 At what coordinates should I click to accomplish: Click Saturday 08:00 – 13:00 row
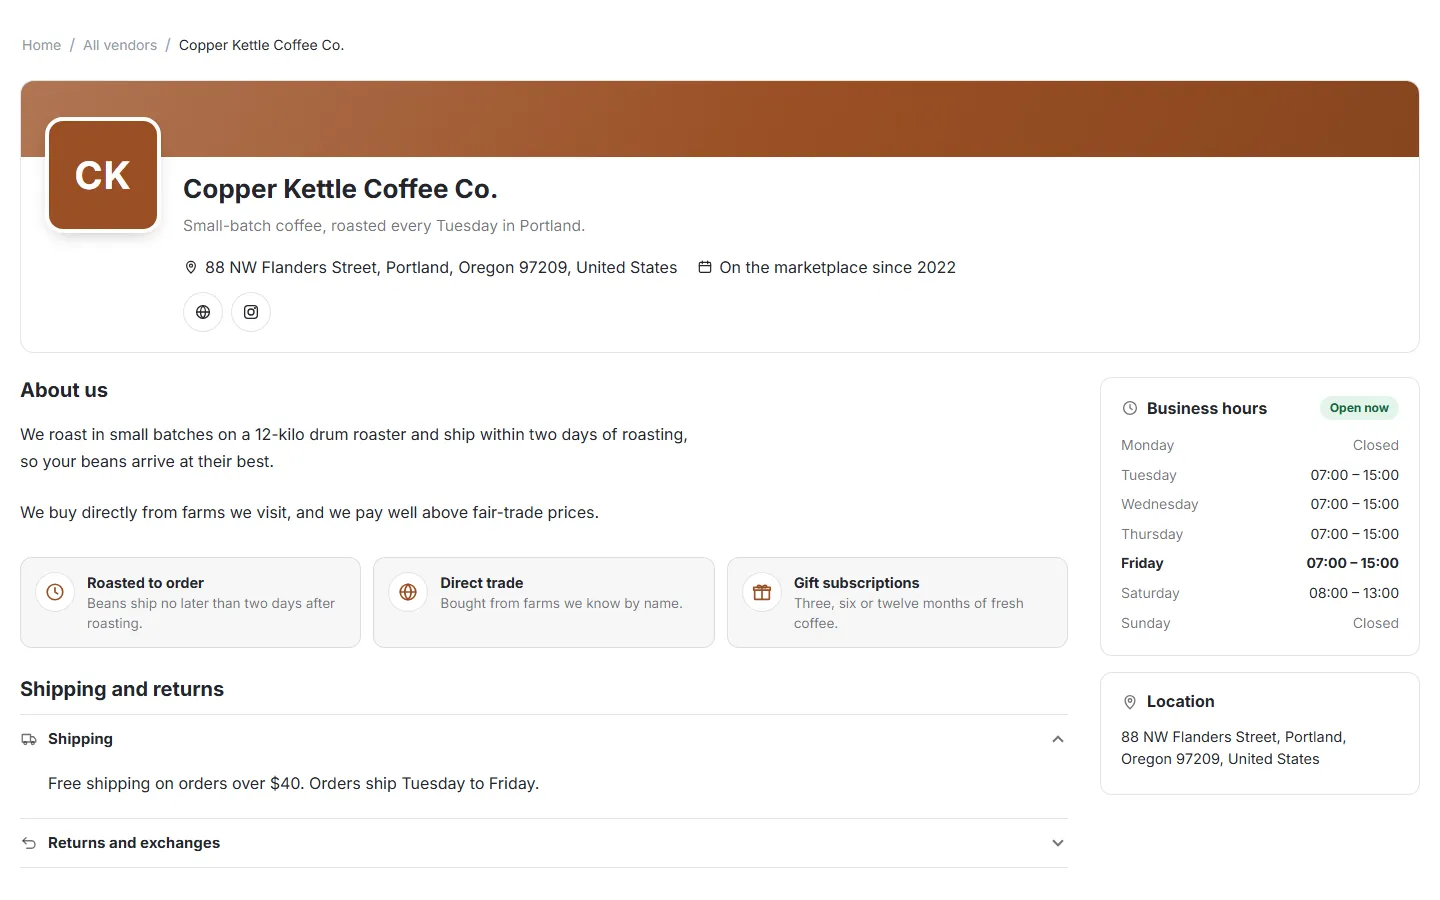[x=1260, y=593]
